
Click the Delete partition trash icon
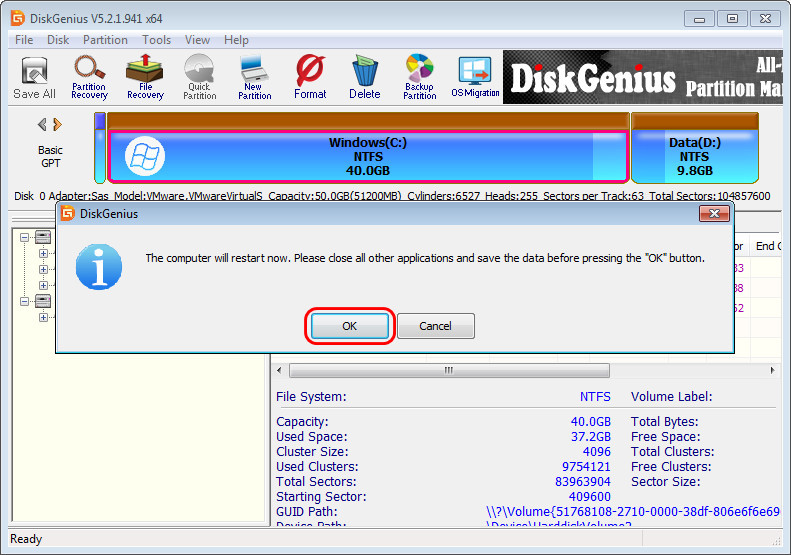click(364, 77)
